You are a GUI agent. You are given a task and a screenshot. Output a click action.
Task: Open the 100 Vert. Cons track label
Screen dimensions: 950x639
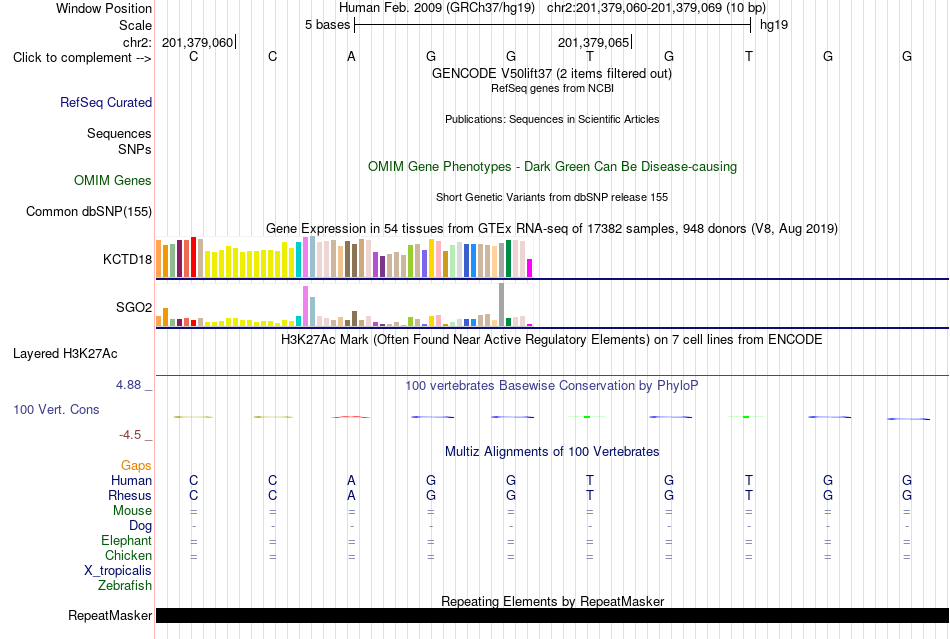[x=56, y=410]
